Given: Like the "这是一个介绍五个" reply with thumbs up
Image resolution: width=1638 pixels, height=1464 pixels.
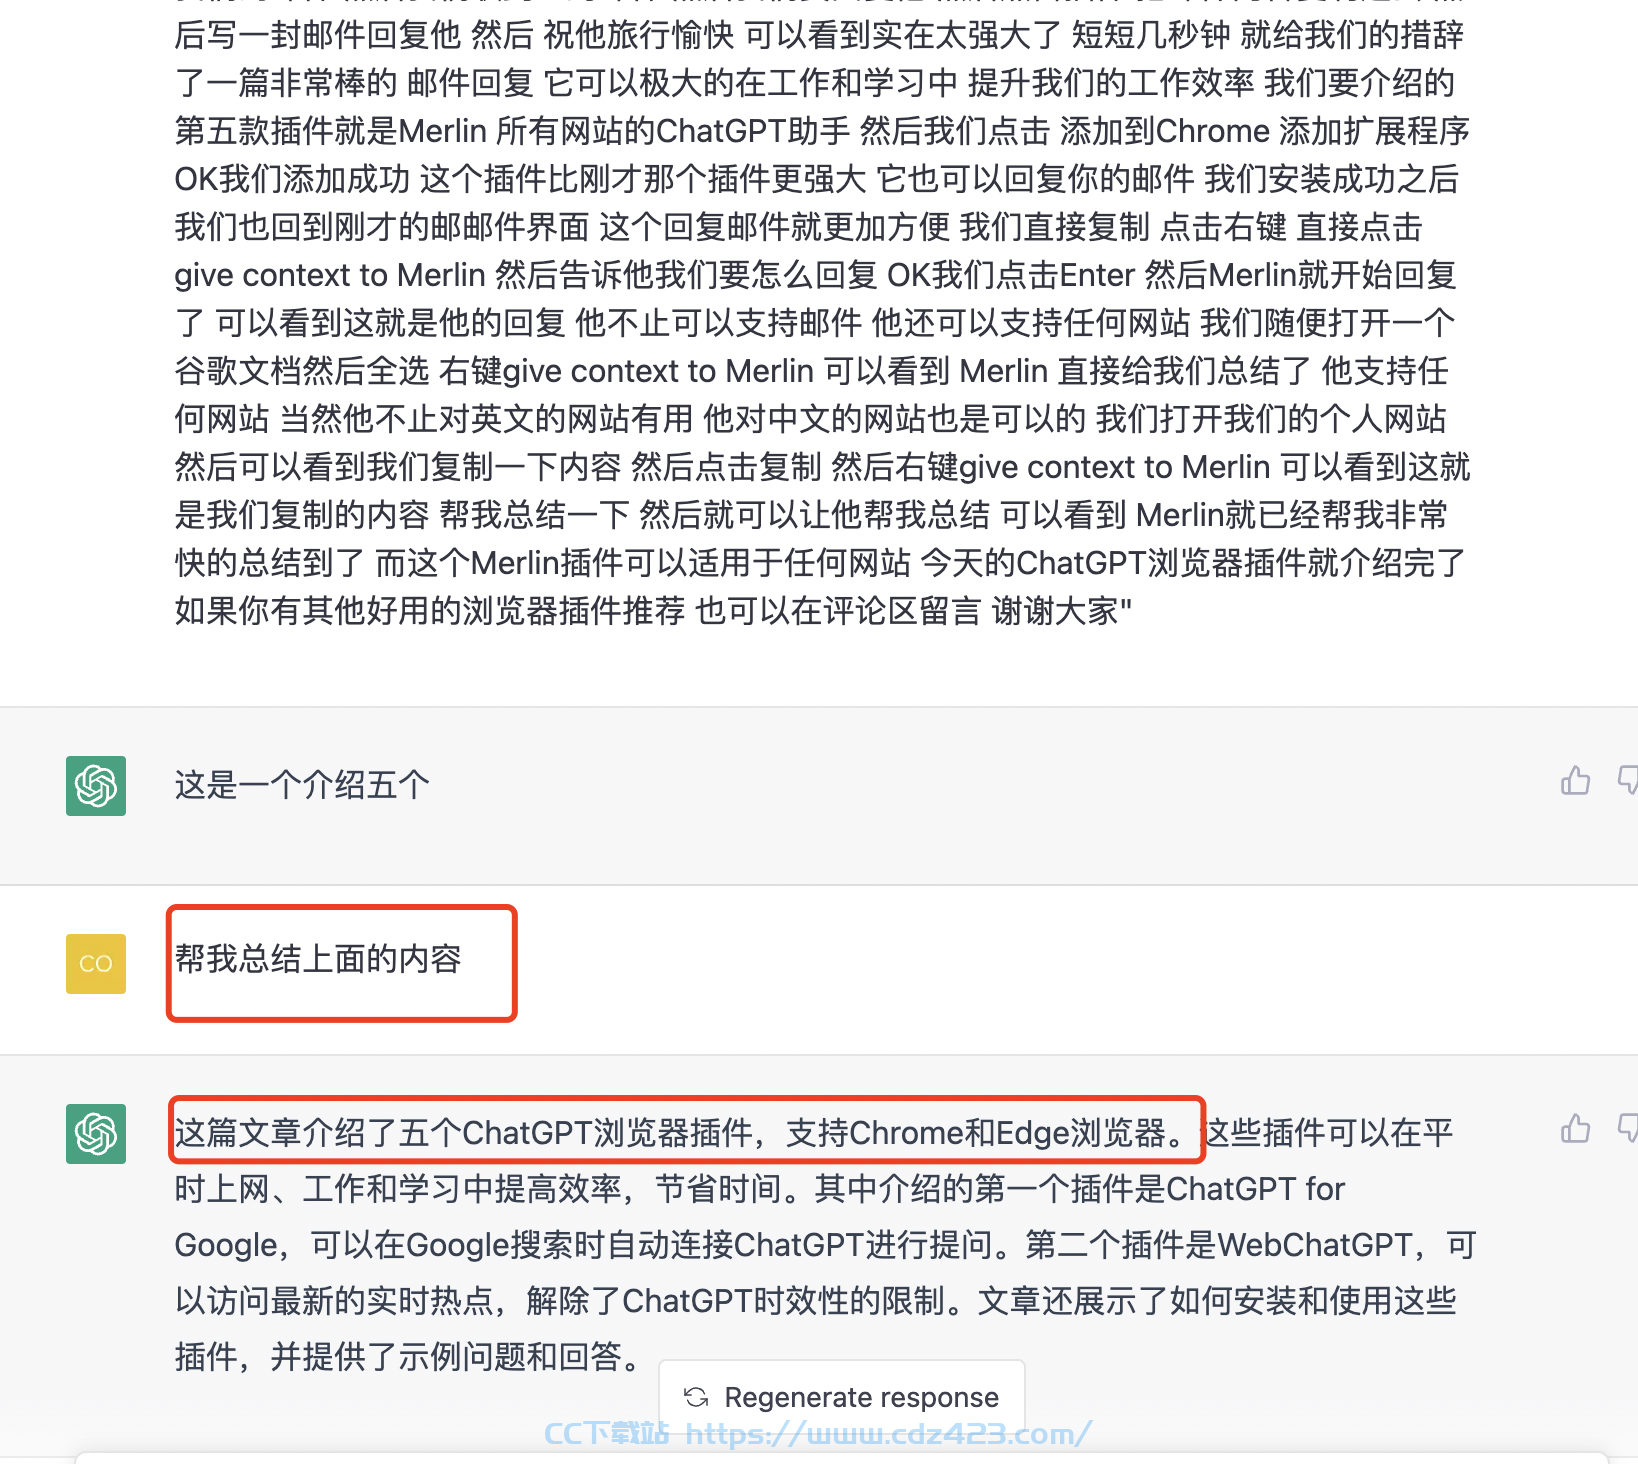Looking at the screenshot, I should (x=1575, y=780).
